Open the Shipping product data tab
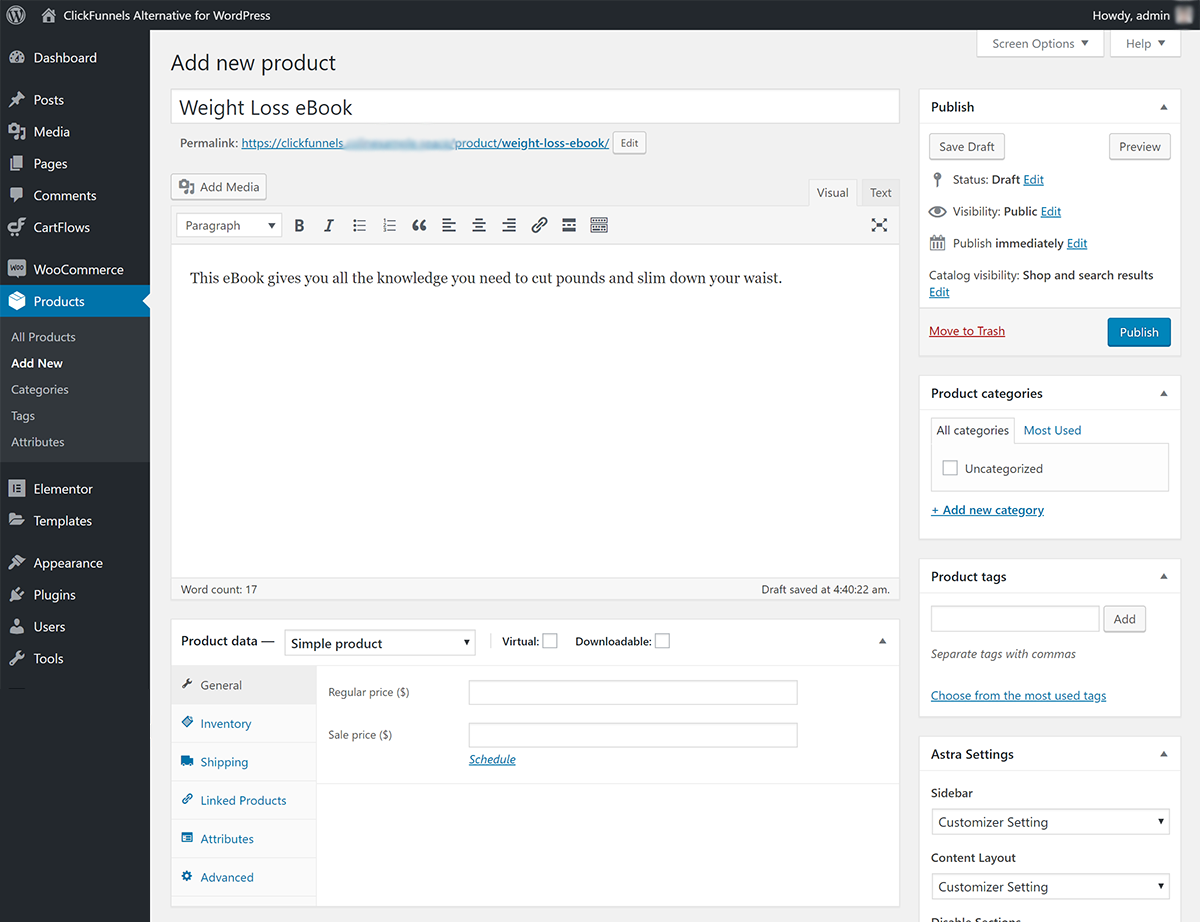1200x922 pixels. [x=244, y=762]
